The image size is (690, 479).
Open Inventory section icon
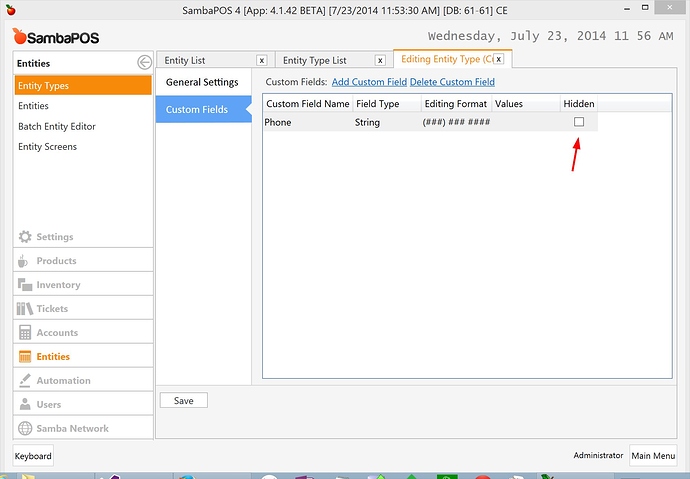click(x=25, y=285)
